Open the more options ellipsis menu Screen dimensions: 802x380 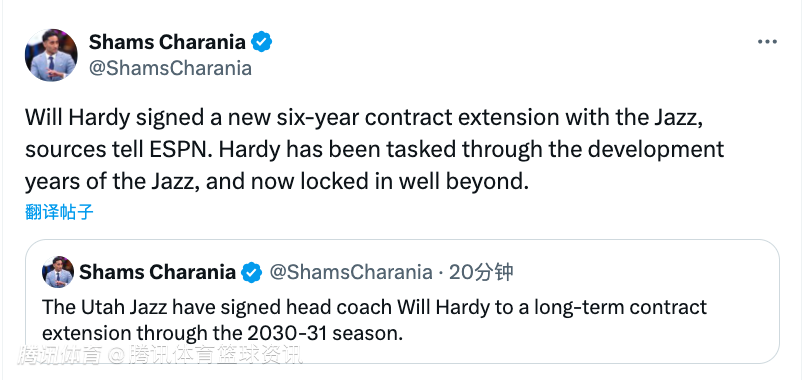767,42
